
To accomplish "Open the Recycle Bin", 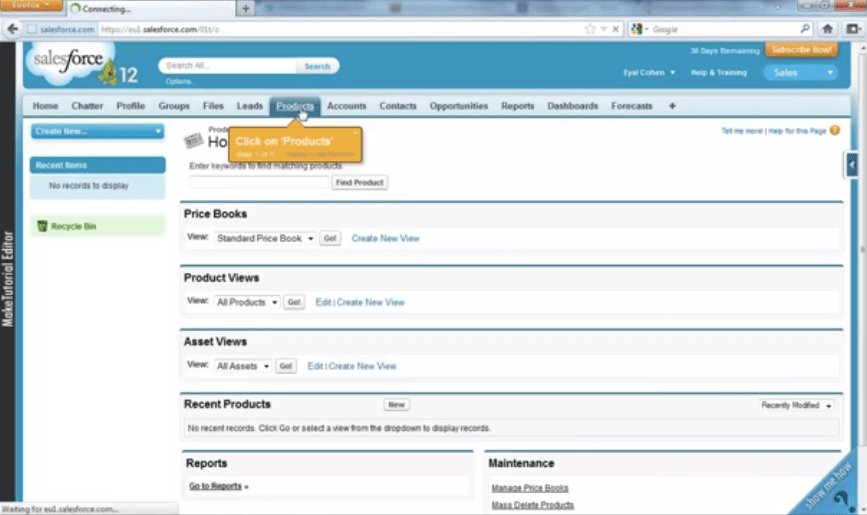I will click(74, 226).
